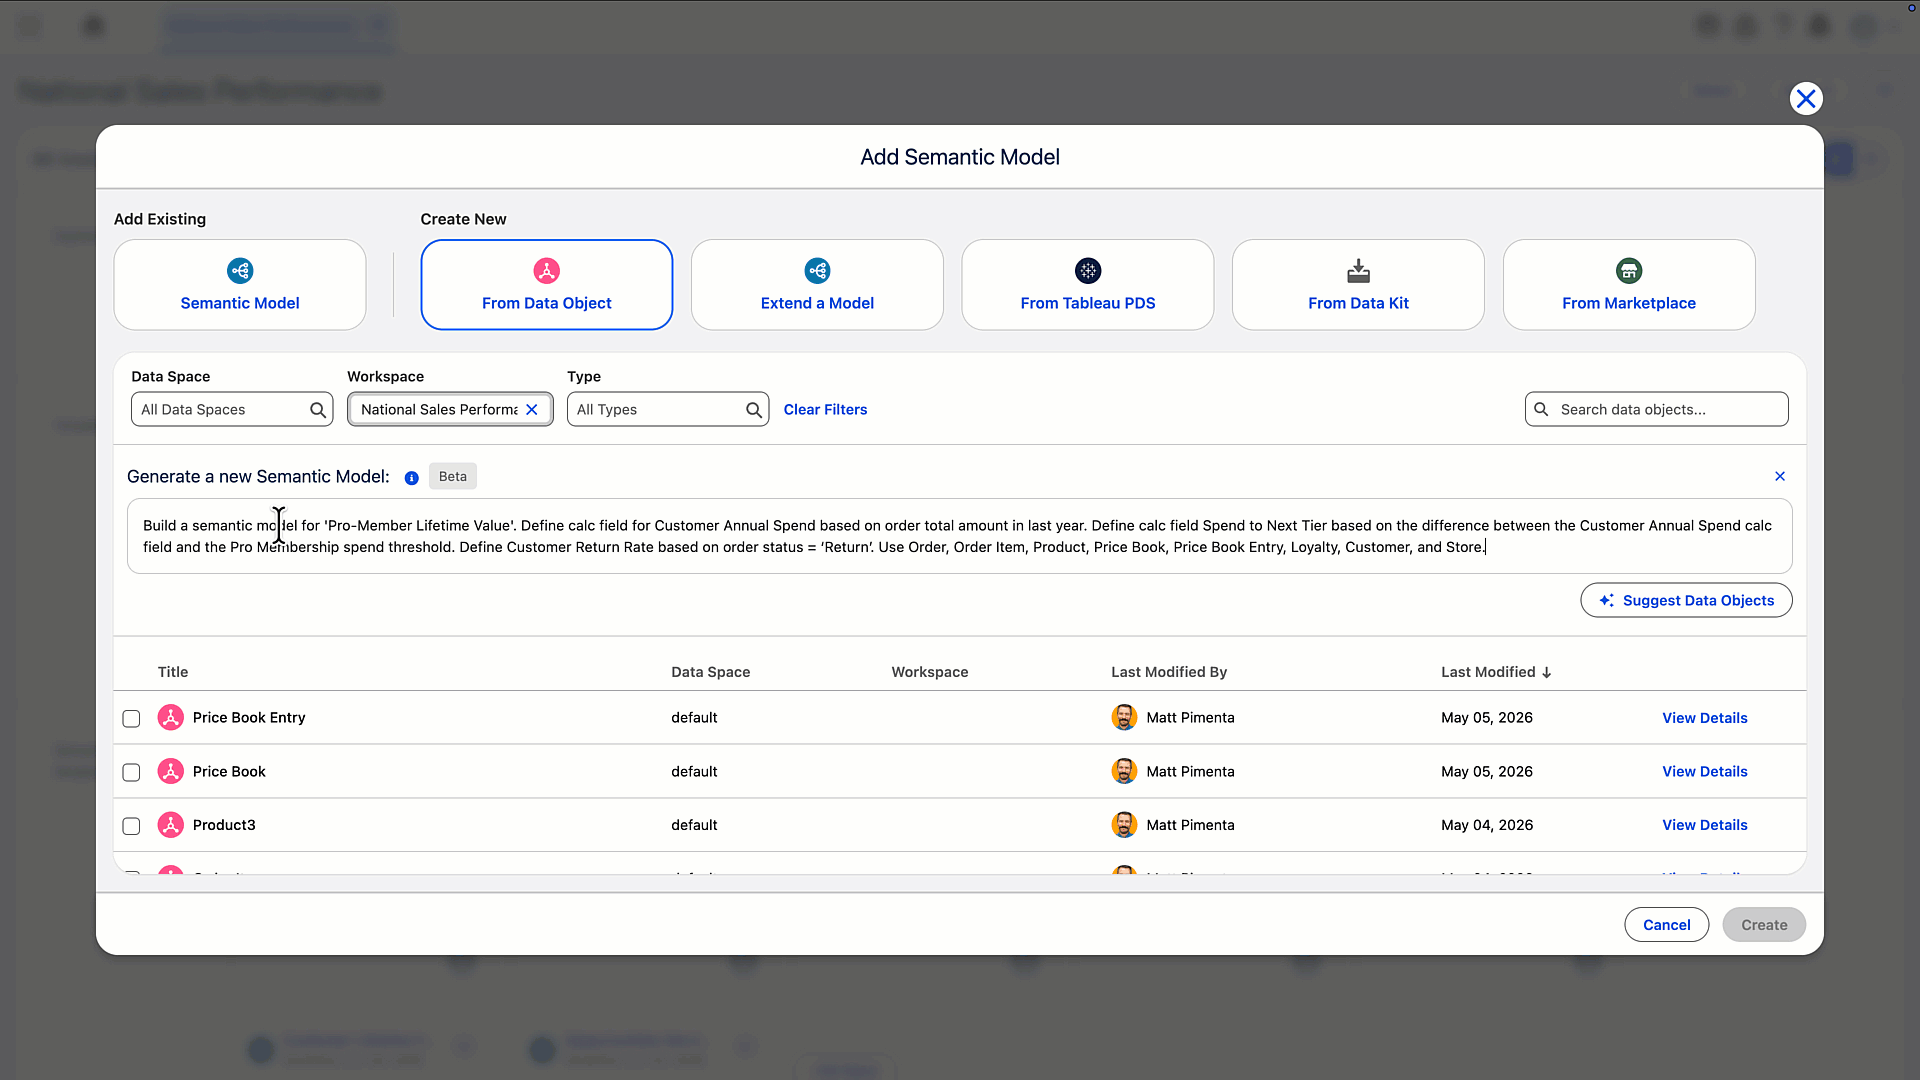The width and height of the screenshot is (1920, 1080).
Task: Choose the Extend a Model card
Action: (x=817, y=284)
